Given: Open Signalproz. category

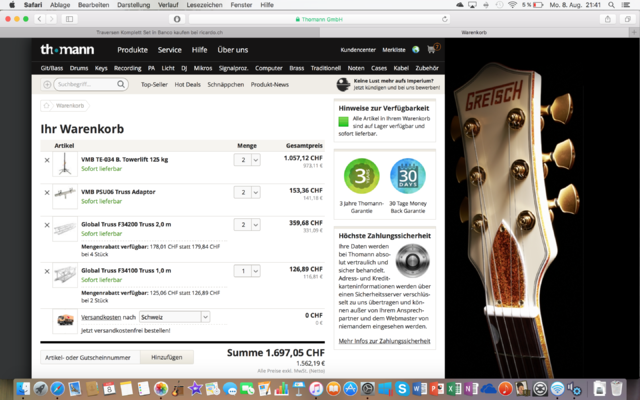Looking at the screenshot, I should (233, 68).
